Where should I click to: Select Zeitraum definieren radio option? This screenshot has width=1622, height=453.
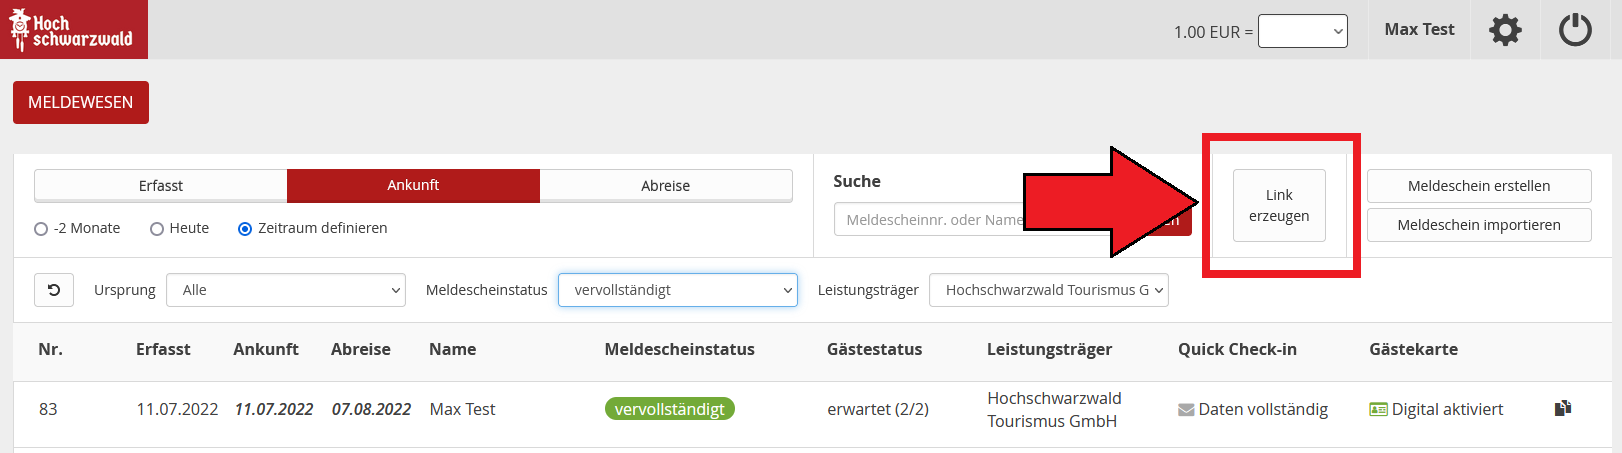[x=245, y=229]
